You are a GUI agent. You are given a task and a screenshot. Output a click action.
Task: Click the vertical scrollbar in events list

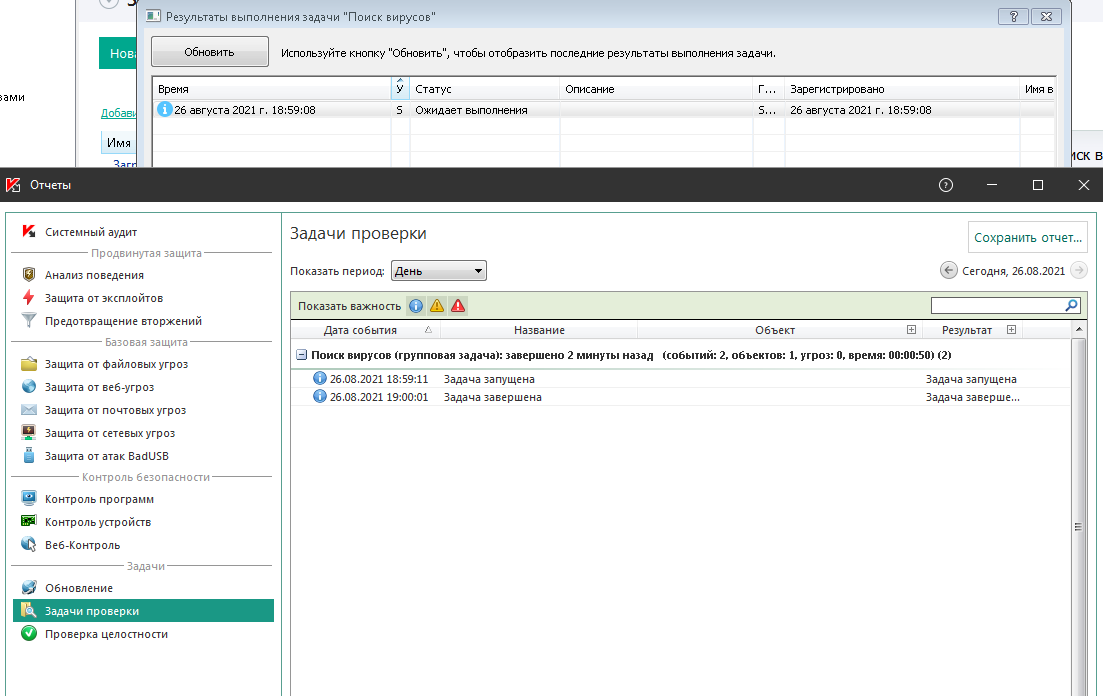pyautogui.click(x=1078, y=527)
